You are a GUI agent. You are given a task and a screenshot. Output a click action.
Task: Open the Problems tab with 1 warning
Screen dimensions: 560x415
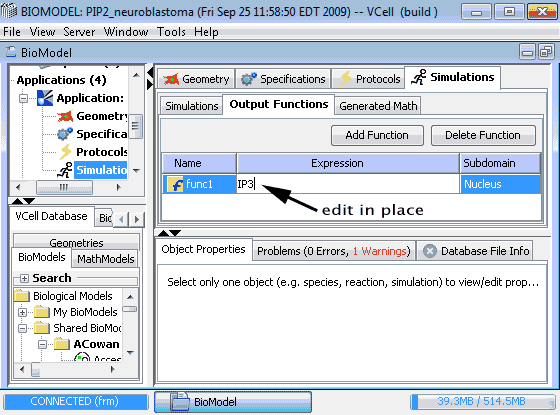334,251
